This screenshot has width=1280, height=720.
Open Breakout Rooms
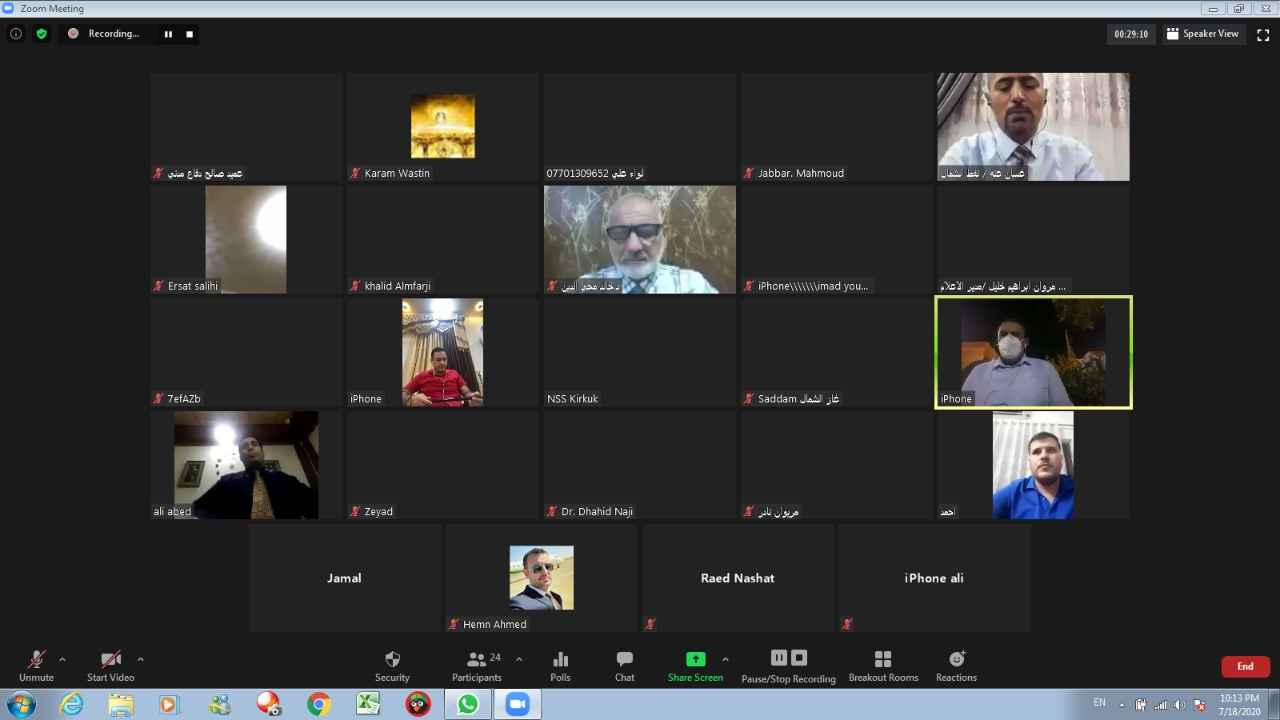coord(882,659)
